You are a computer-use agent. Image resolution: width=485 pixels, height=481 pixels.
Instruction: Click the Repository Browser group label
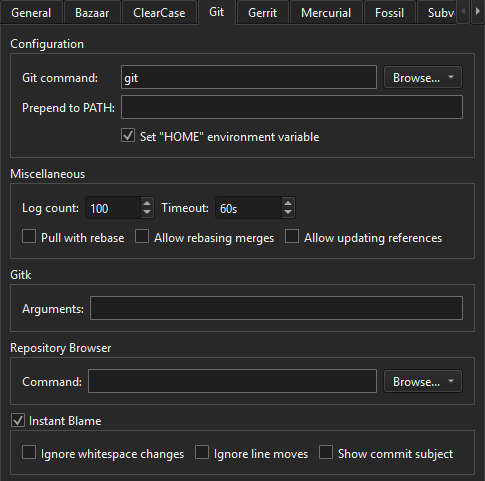click(x=61, y=348)
